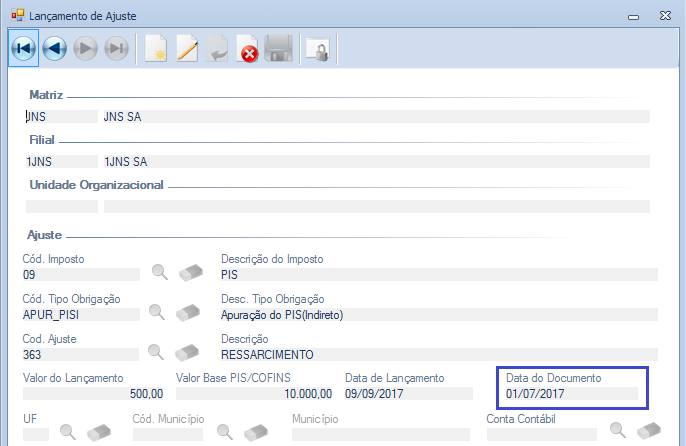686x446 pixels.
Task: Clear UF field with eraser icon
Action: (x=99, y=432)
